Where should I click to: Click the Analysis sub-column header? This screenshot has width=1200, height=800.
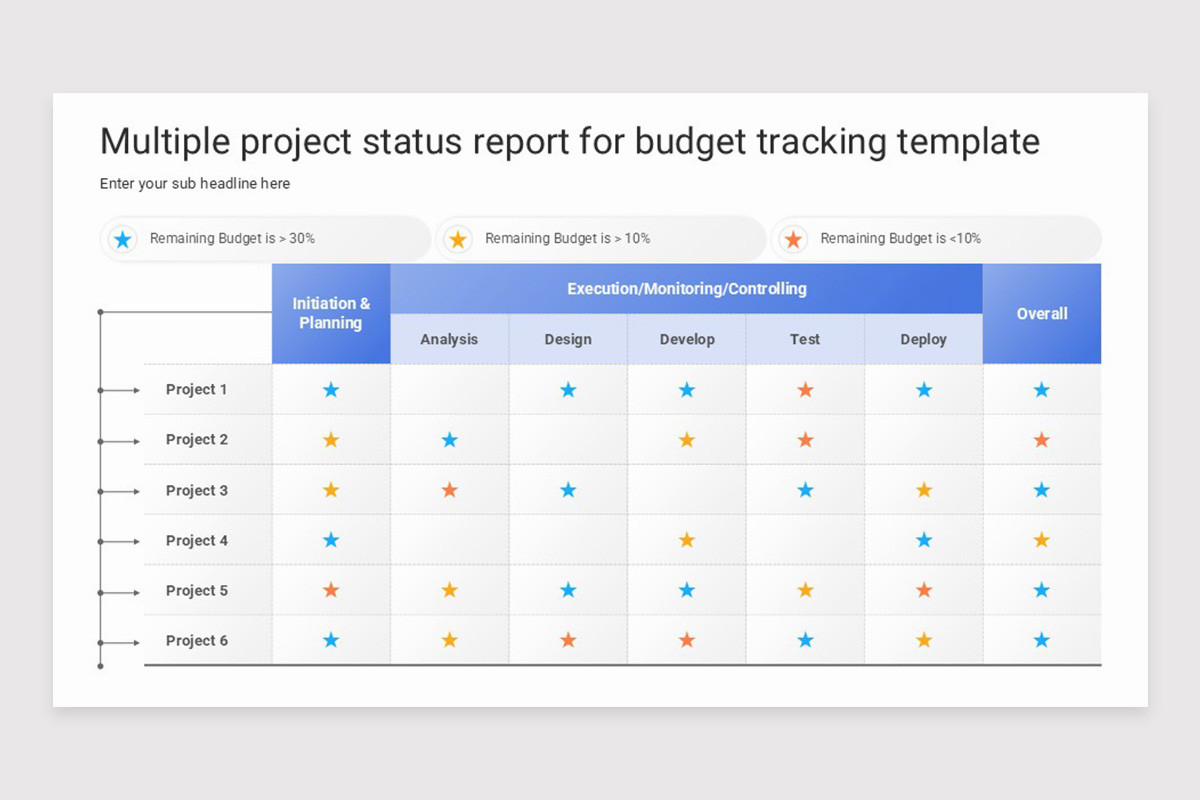(x=450, y=339)
